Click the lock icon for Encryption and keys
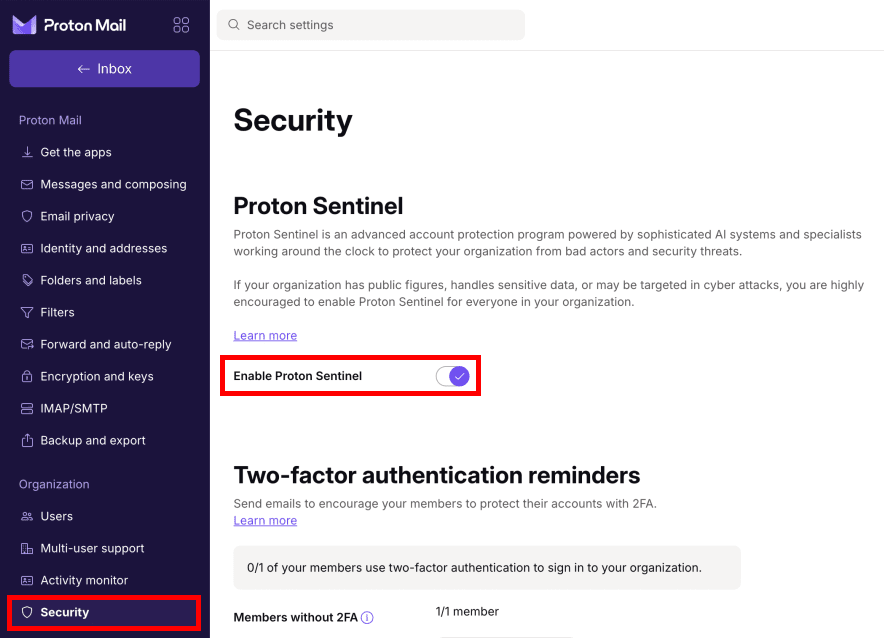884x638 pixels. click(27, 376)
